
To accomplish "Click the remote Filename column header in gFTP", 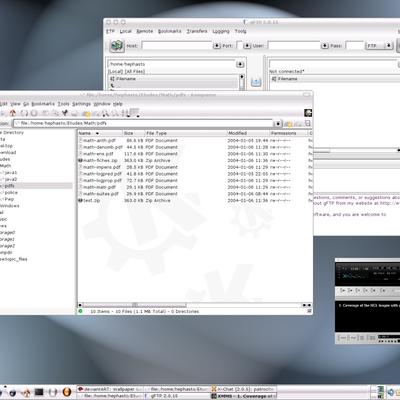I will tap(335, 79).
